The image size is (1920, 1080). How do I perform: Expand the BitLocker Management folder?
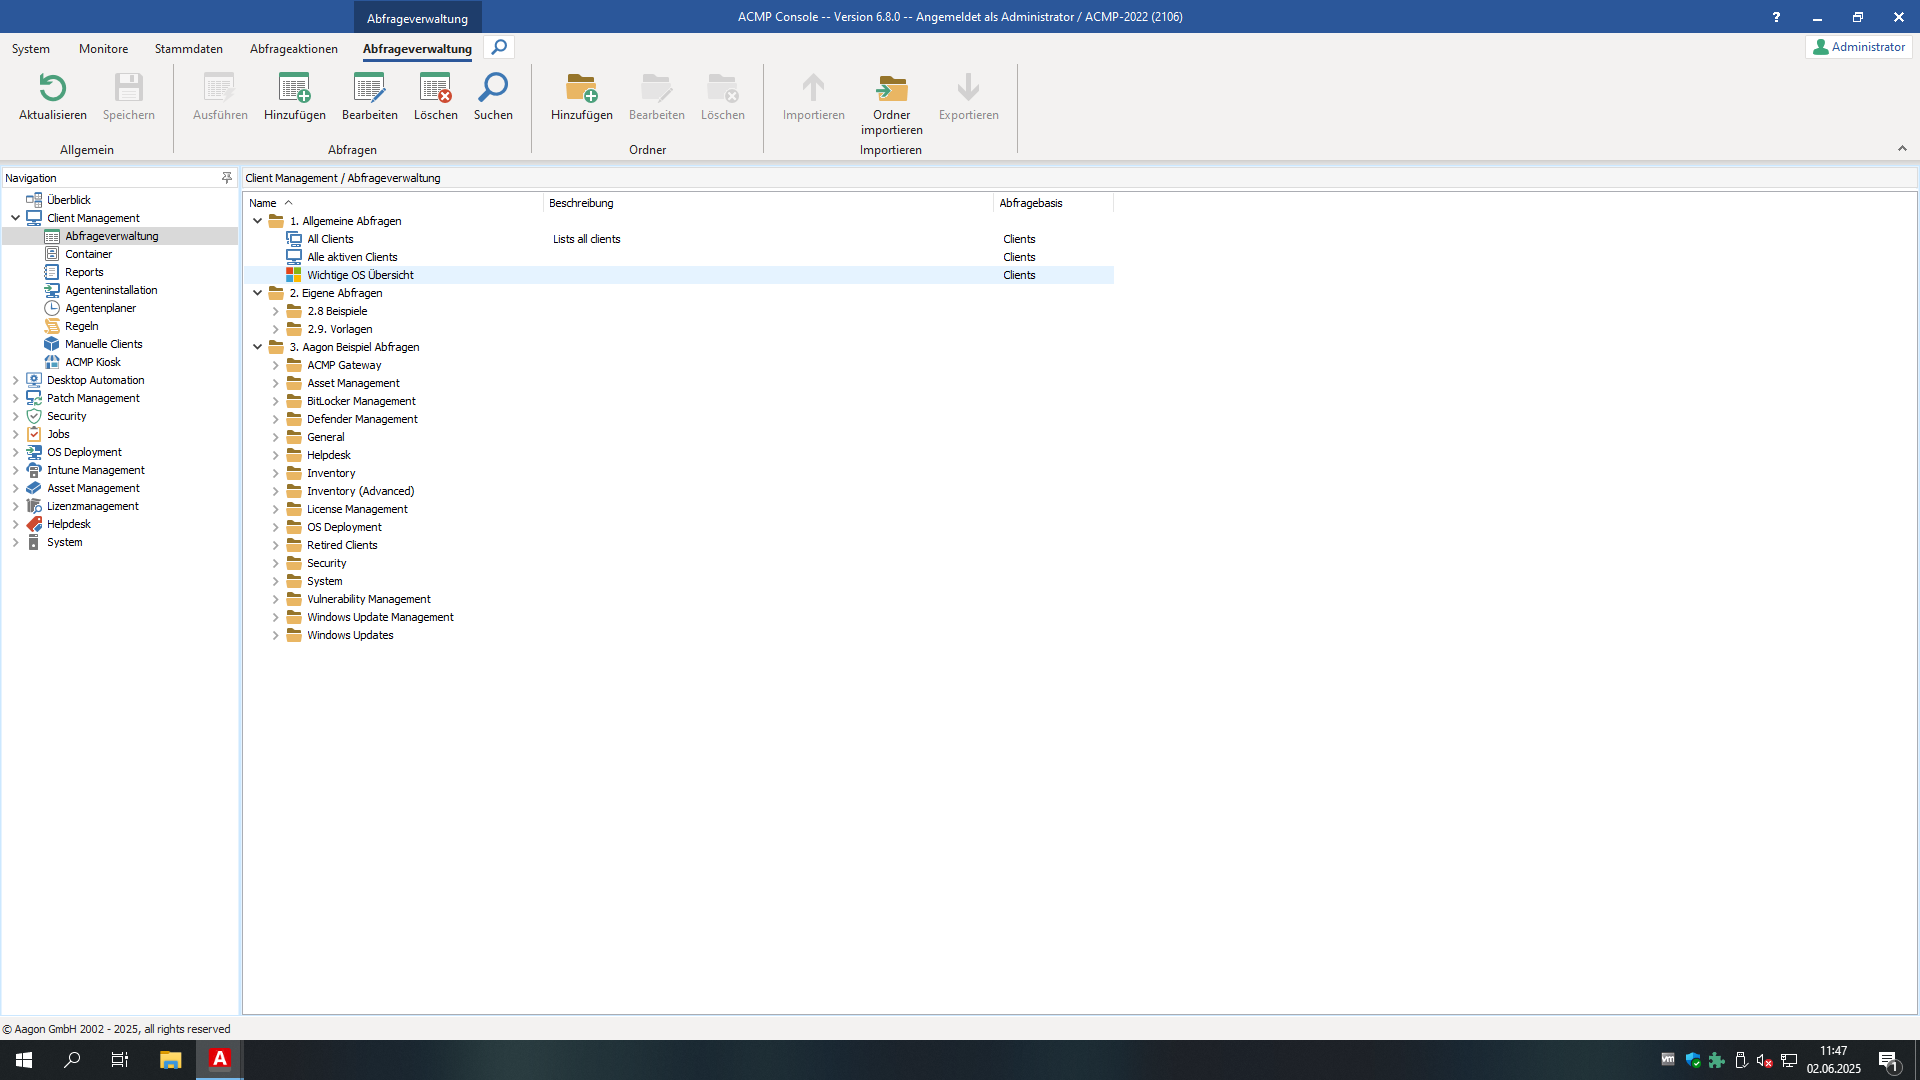[x=276, y=401]
